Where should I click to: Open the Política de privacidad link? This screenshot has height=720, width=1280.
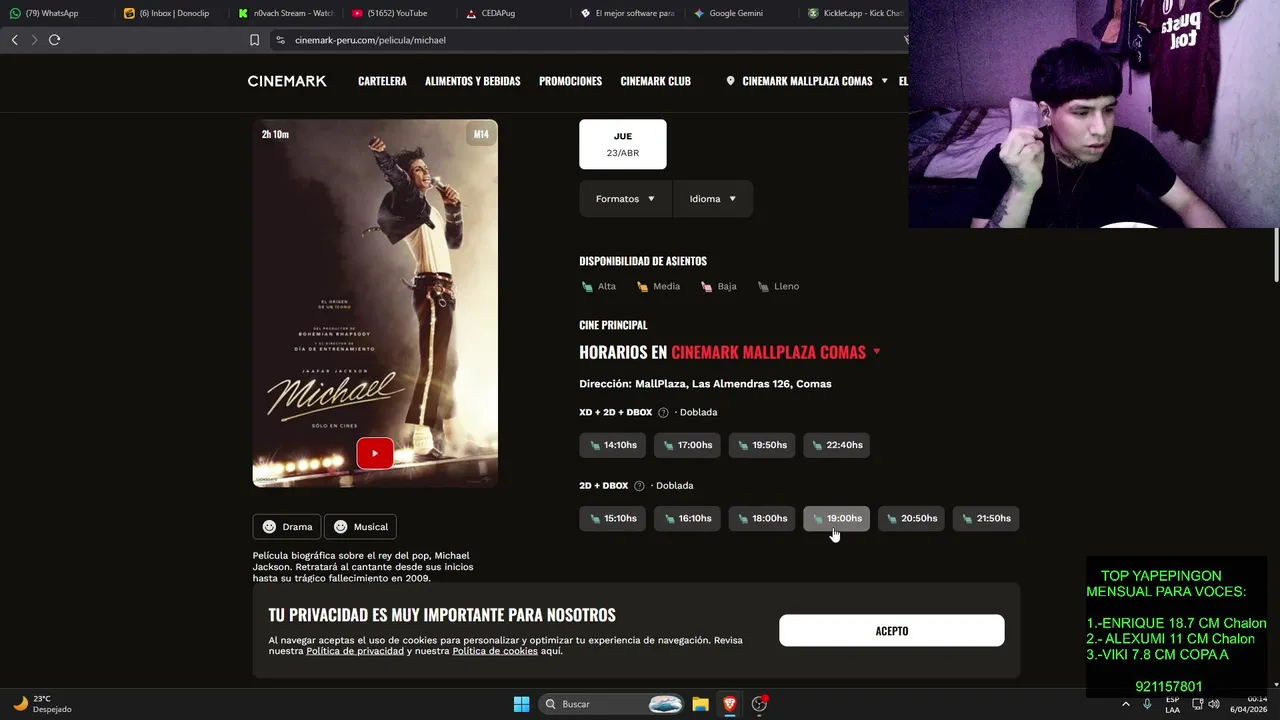[355, 651]
